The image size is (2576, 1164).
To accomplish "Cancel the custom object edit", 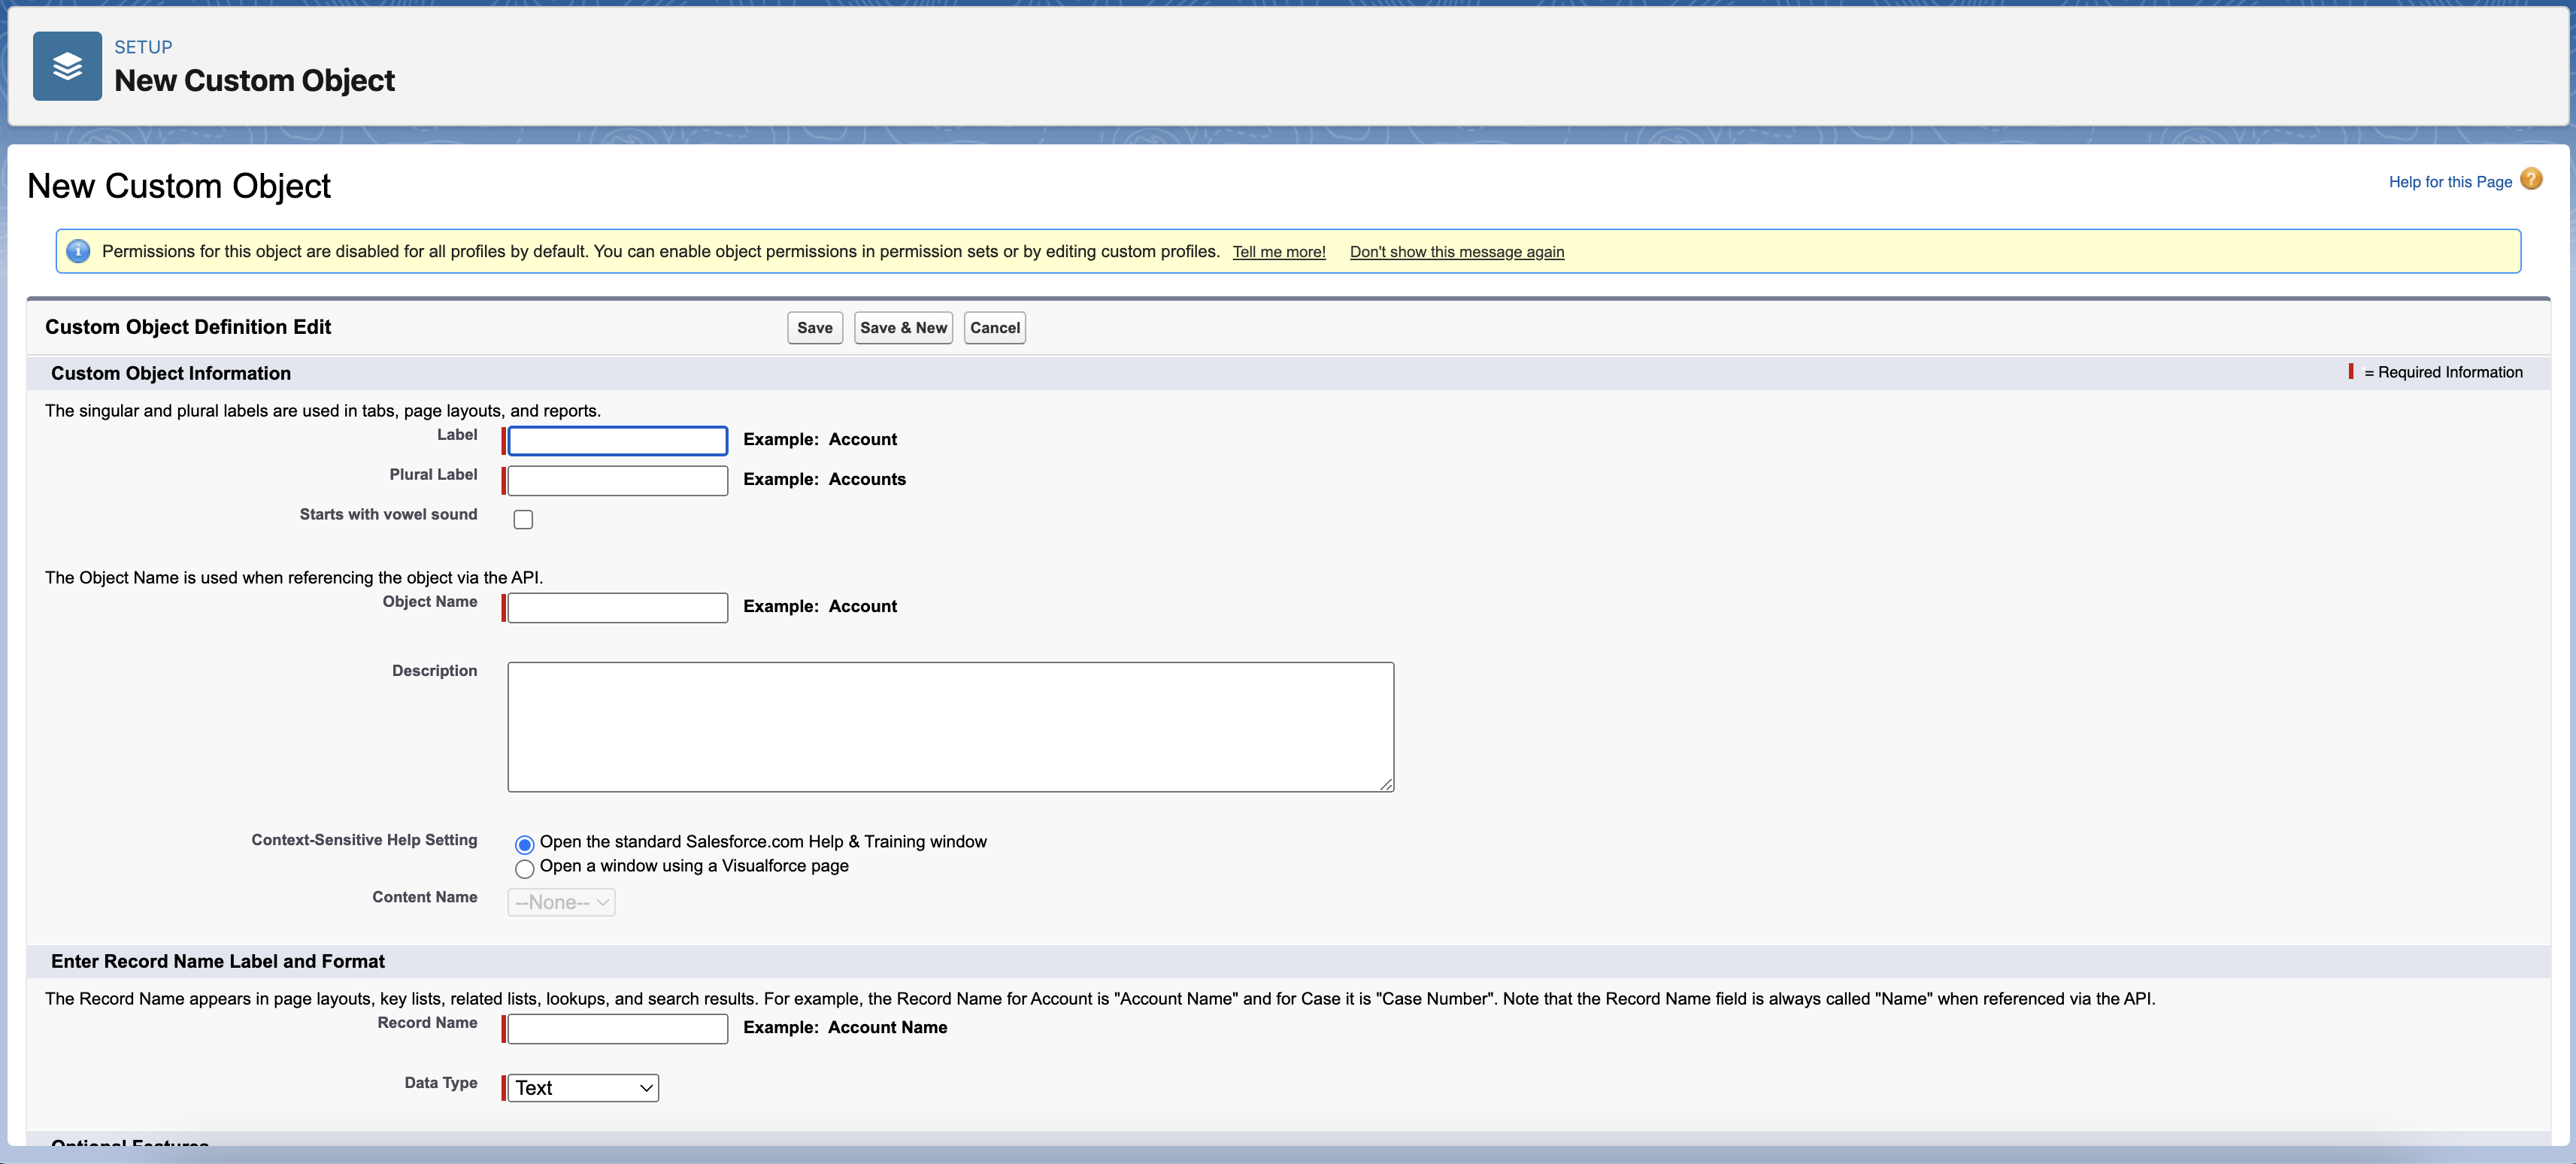I will pos(995,328).
